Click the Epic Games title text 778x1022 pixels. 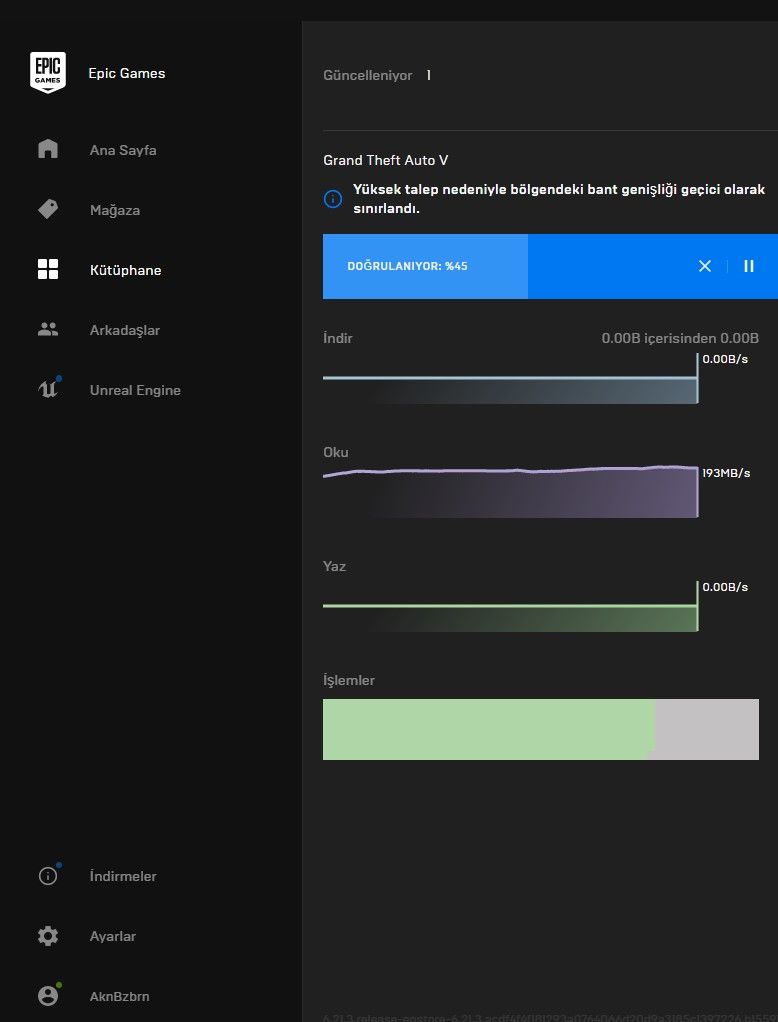[x=126, y=73]
